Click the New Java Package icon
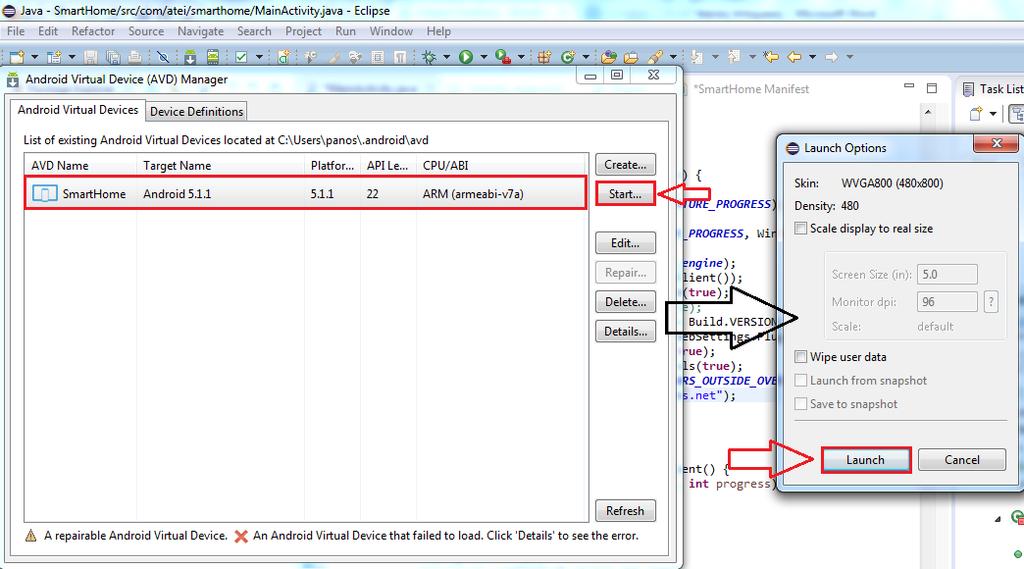The width and height of the screenshot is (1024, 569). [545, 57]
